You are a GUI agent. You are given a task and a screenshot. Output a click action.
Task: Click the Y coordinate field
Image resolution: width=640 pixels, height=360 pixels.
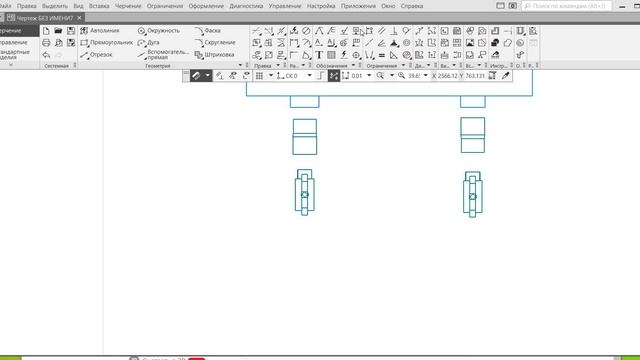475,76
